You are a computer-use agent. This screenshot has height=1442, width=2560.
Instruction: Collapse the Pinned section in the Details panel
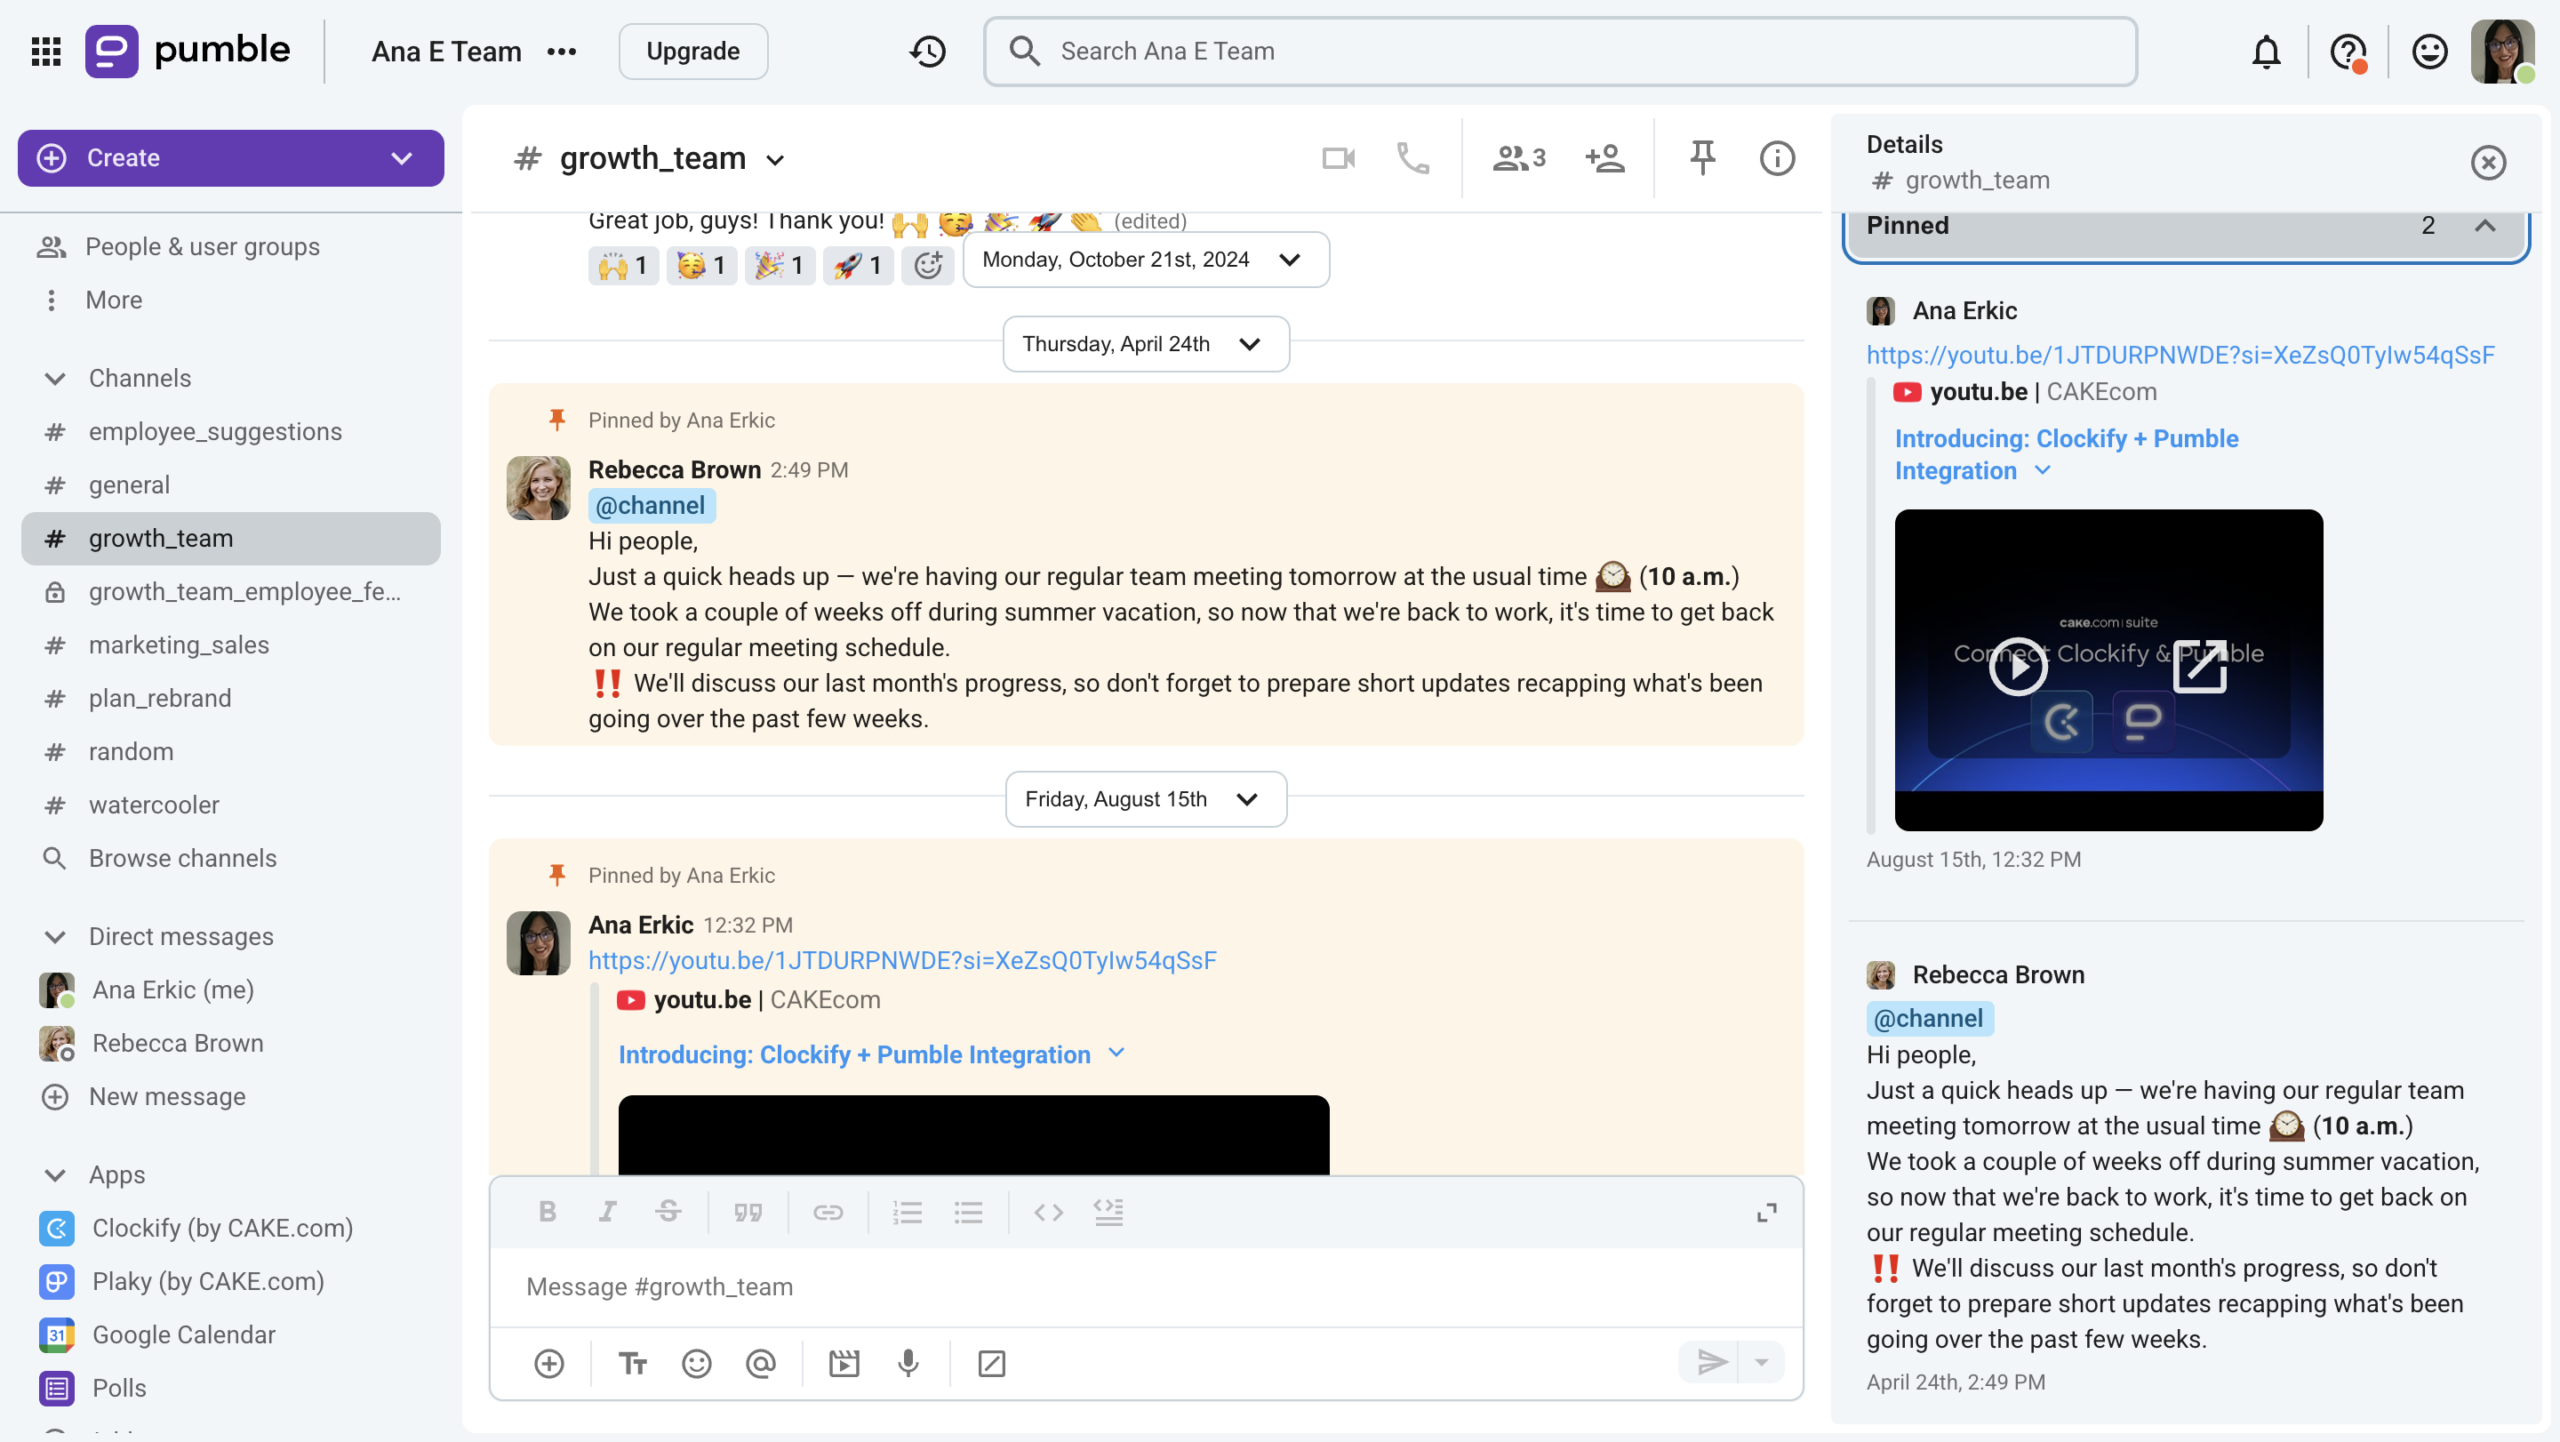click(2484, 226)
